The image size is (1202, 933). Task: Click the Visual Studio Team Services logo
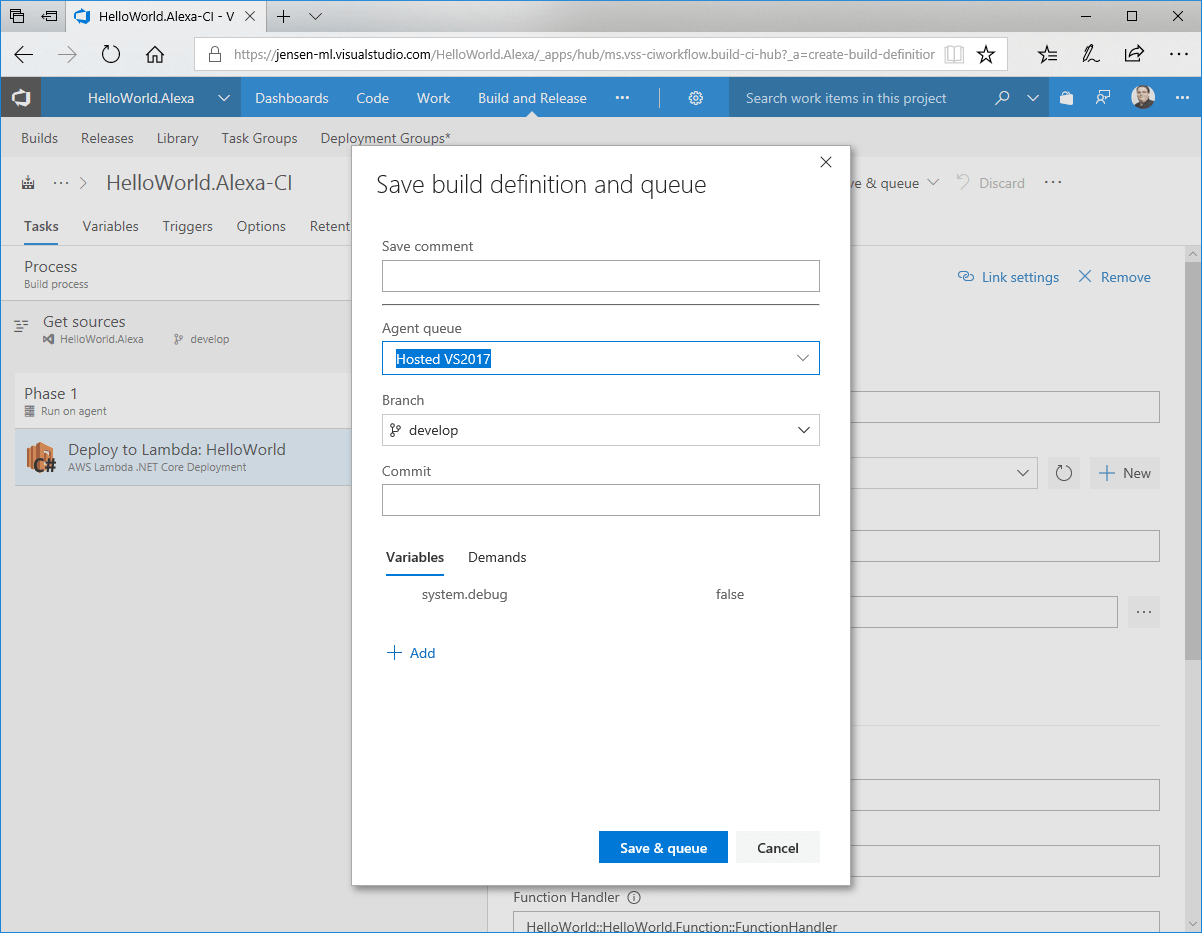coord(21,98)
